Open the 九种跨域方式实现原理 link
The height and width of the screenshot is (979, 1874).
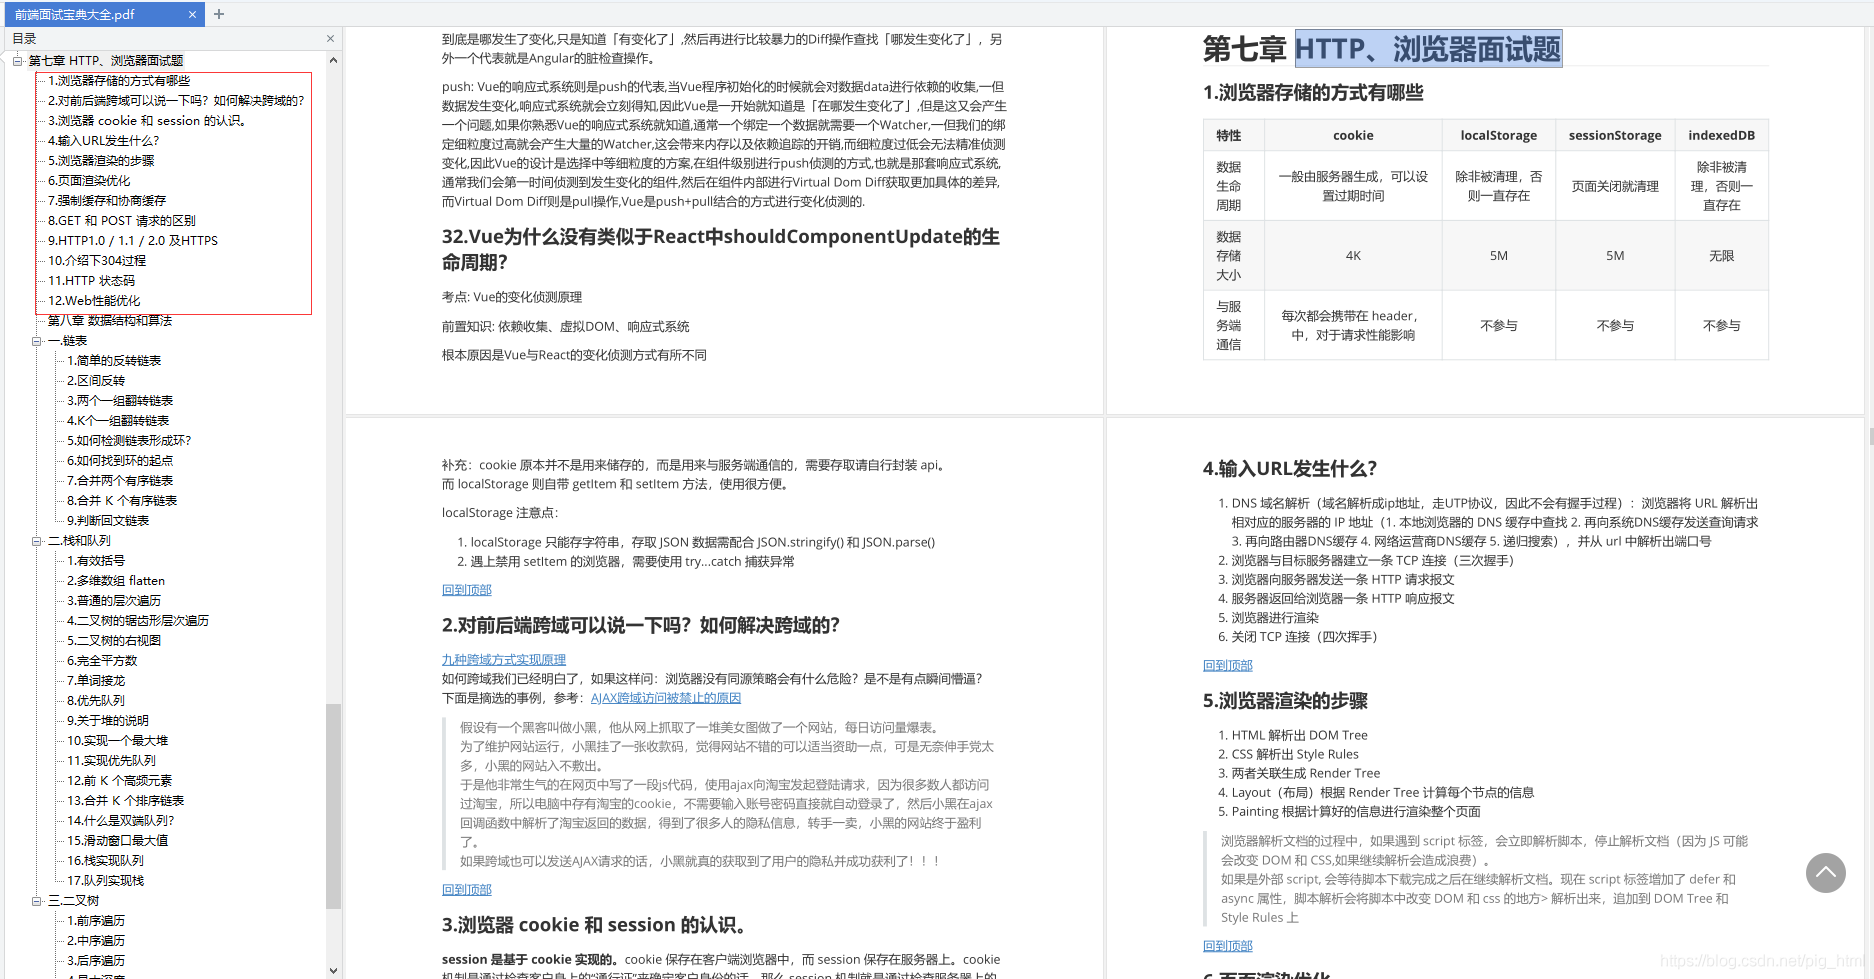pyautogui.click(x=504, y=659)
